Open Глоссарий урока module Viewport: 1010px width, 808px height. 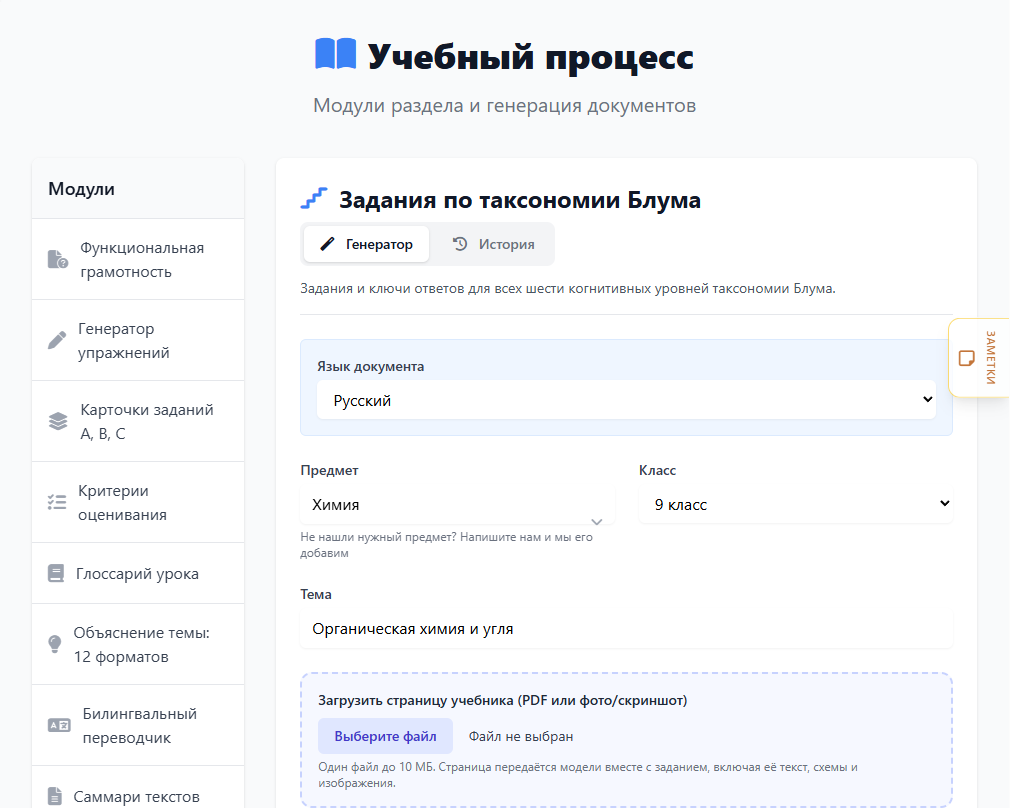pos(138,573)
